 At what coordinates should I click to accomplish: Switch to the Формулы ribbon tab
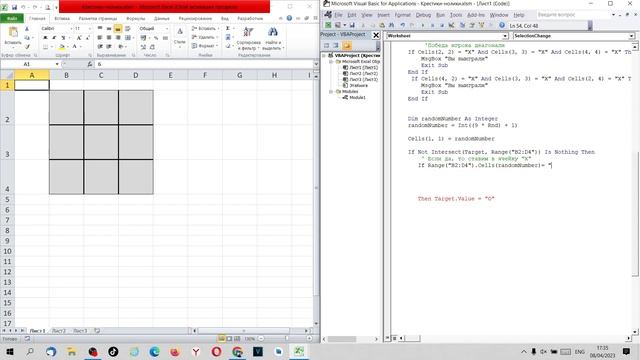click(x=136, y=18)
